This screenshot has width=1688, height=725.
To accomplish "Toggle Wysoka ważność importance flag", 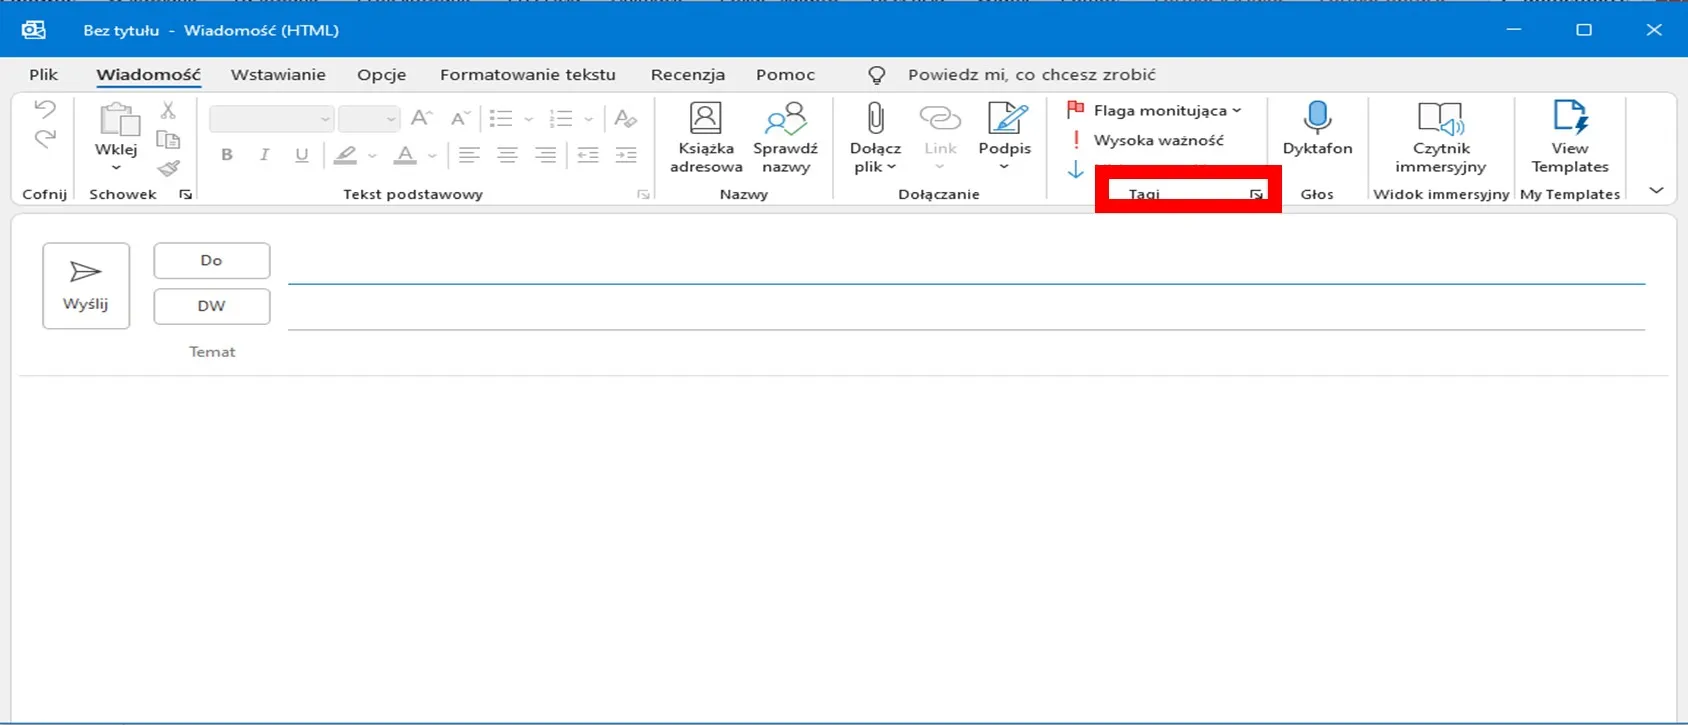I will tap(1147, 140).
